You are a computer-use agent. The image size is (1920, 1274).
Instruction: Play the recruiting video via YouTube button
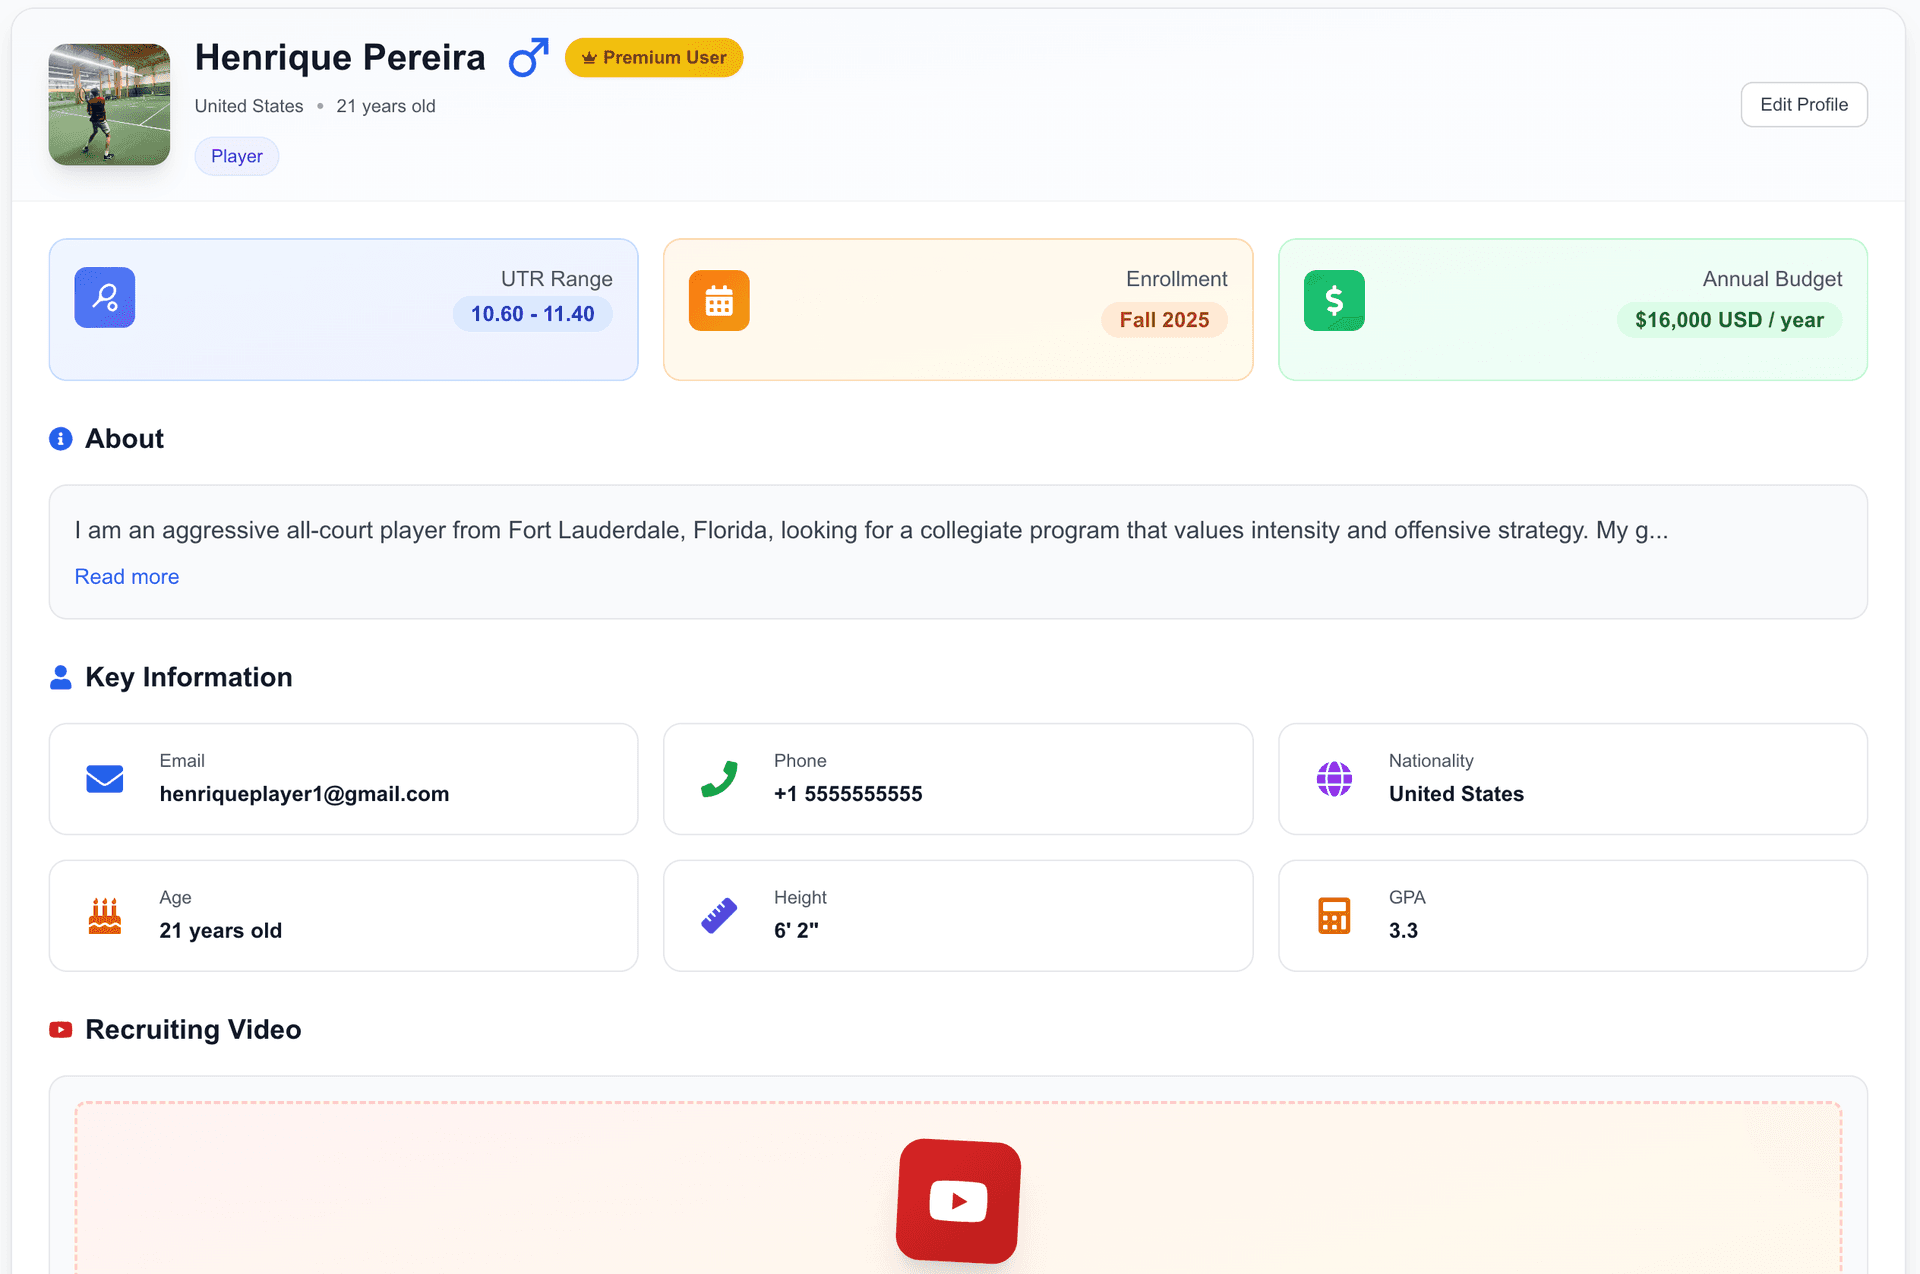957,1202
